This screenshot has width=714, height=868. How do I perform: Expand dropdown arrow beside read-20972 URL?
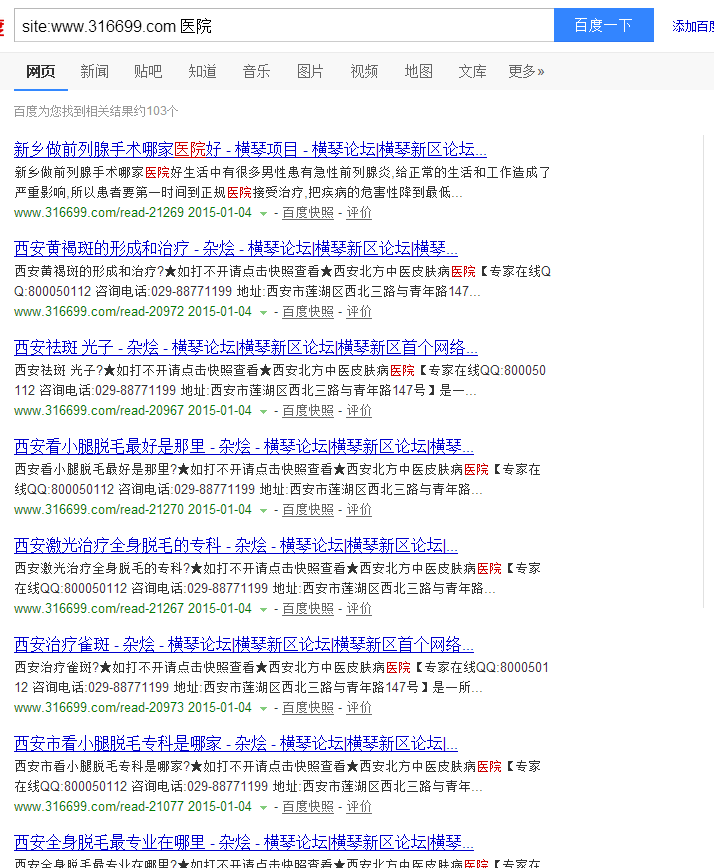[263, 313]
